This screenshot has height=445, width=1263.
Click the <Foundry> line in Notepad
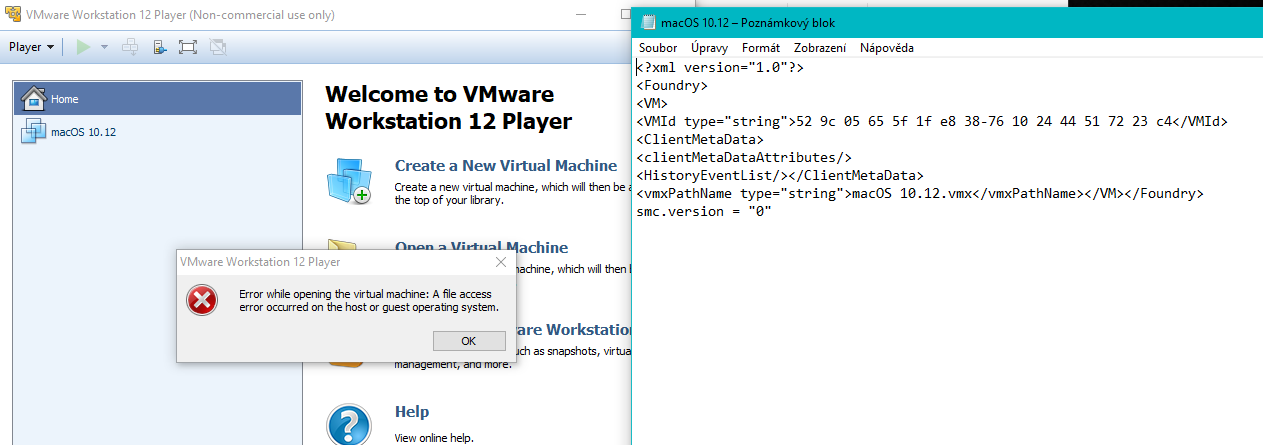point(672,86)
